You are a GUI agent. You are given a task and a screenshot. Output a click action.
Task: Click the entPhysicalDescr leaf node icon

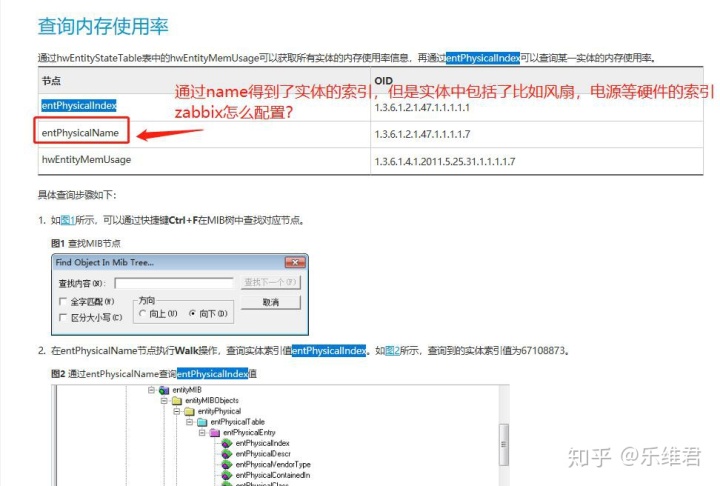pos(227,454)
